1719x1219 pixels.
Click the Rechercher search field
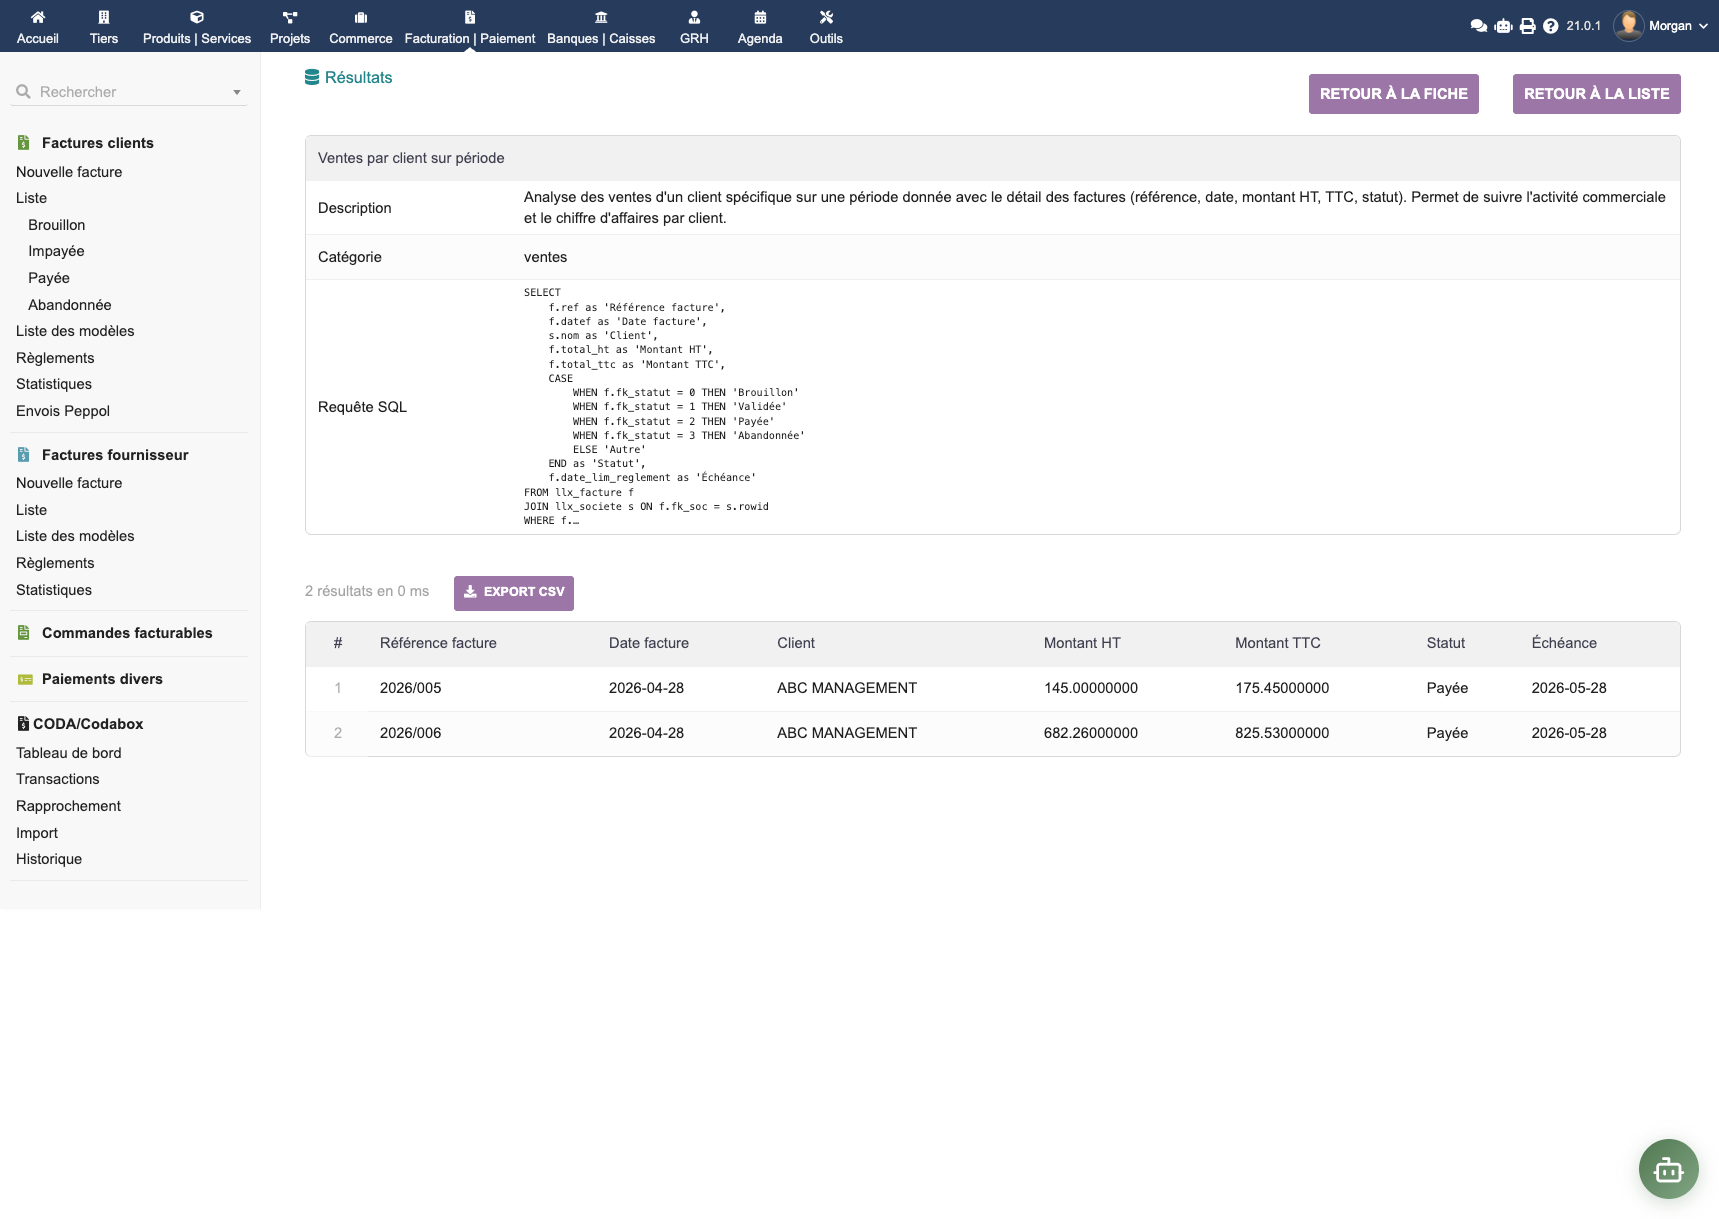[x=125, y=92]
